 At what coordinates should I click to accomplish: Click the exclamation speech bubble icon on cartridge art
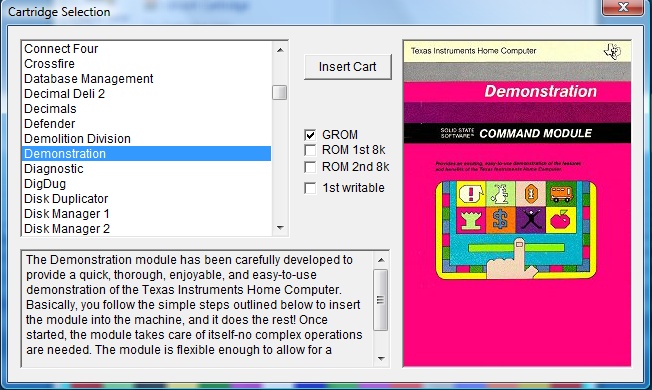click(471, 194)
